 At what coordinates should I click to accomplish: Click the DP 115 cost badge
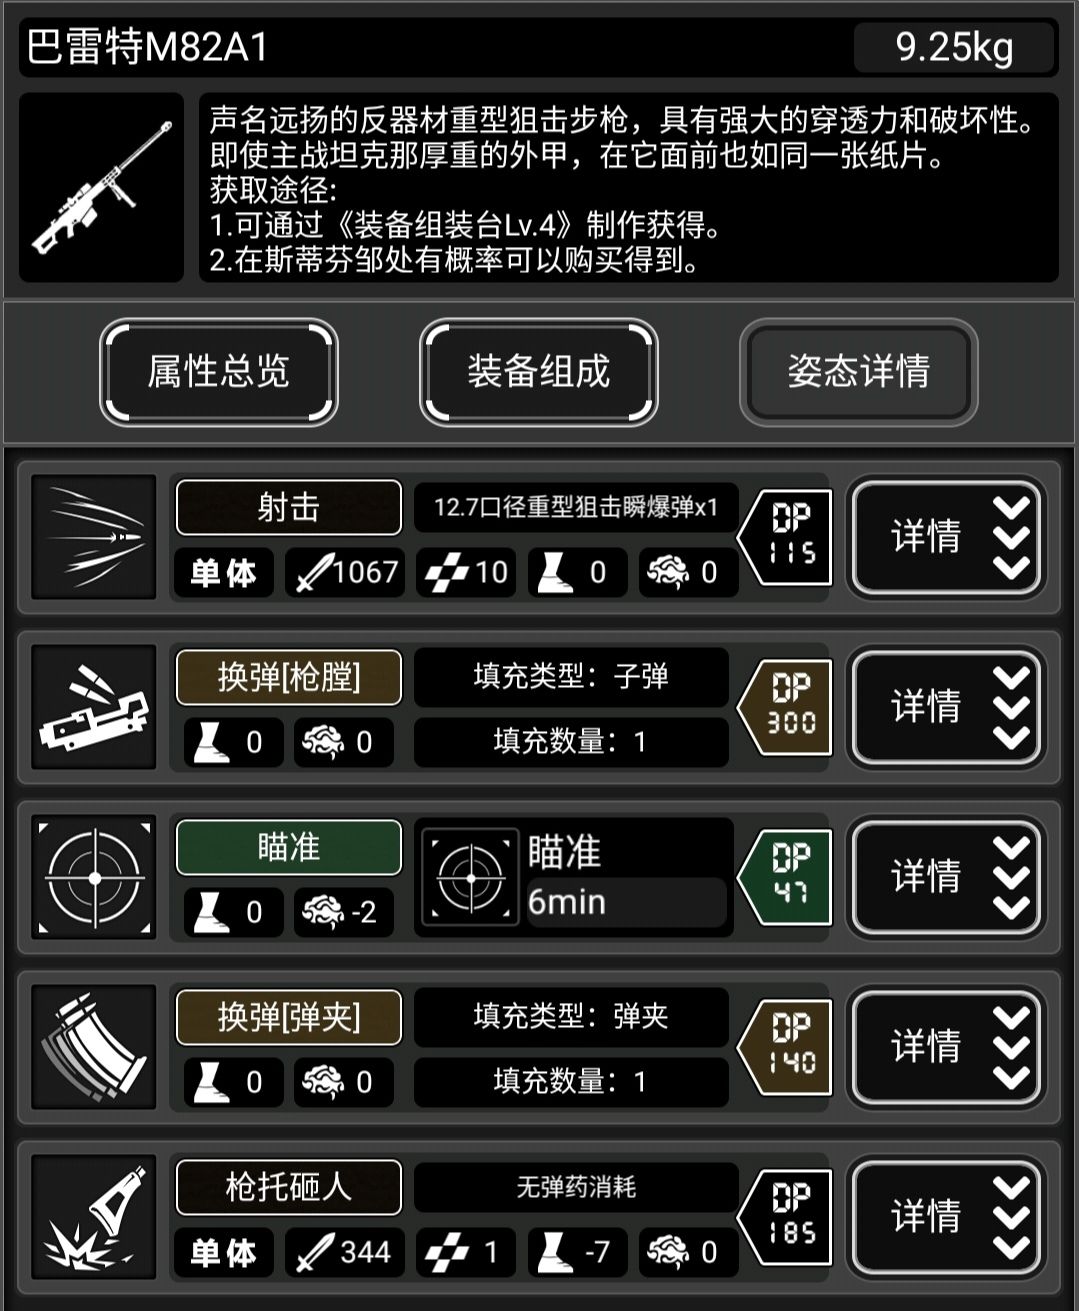coord(786,537)
